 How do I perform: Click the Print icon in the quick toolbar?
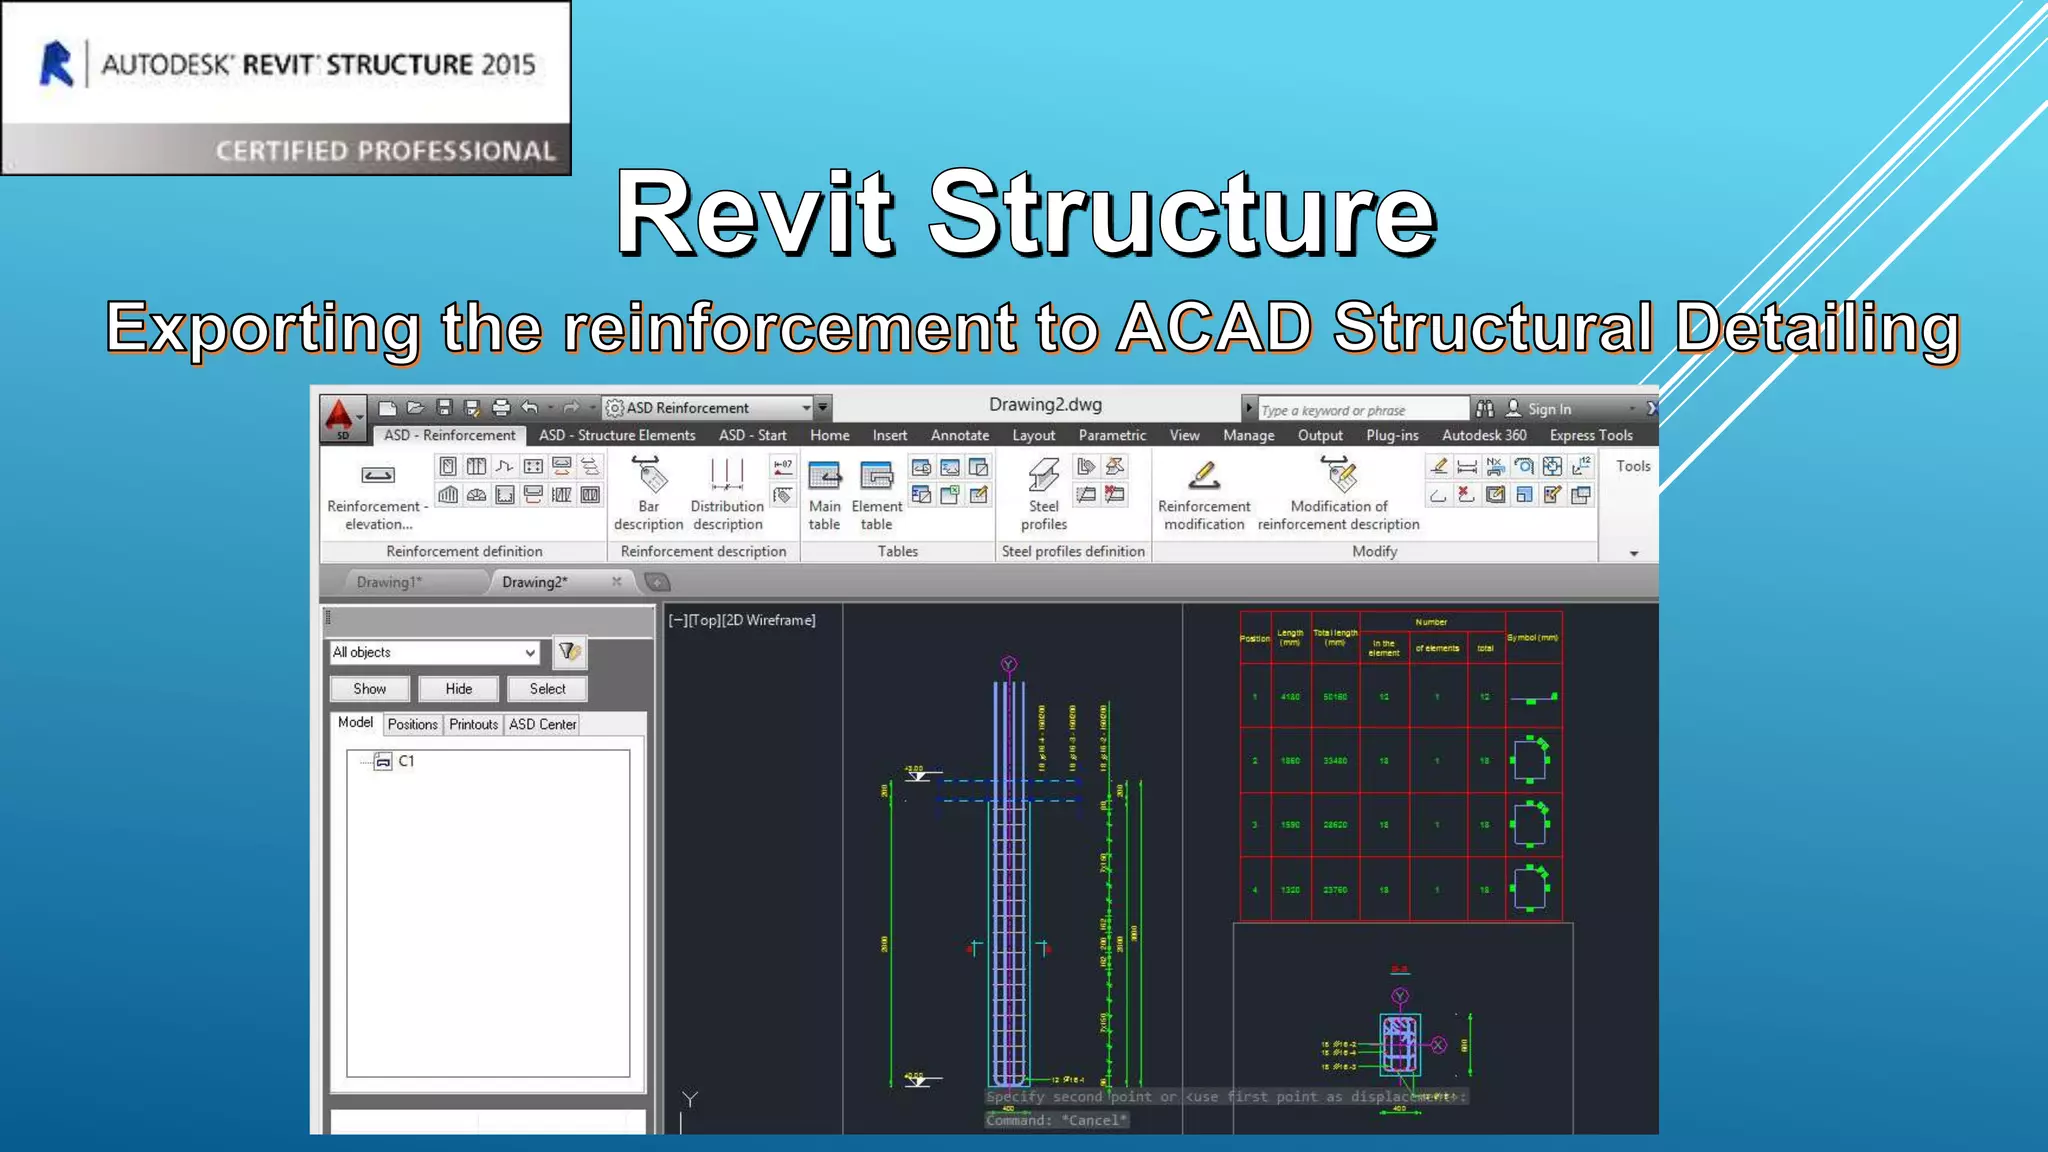[501, 408]
